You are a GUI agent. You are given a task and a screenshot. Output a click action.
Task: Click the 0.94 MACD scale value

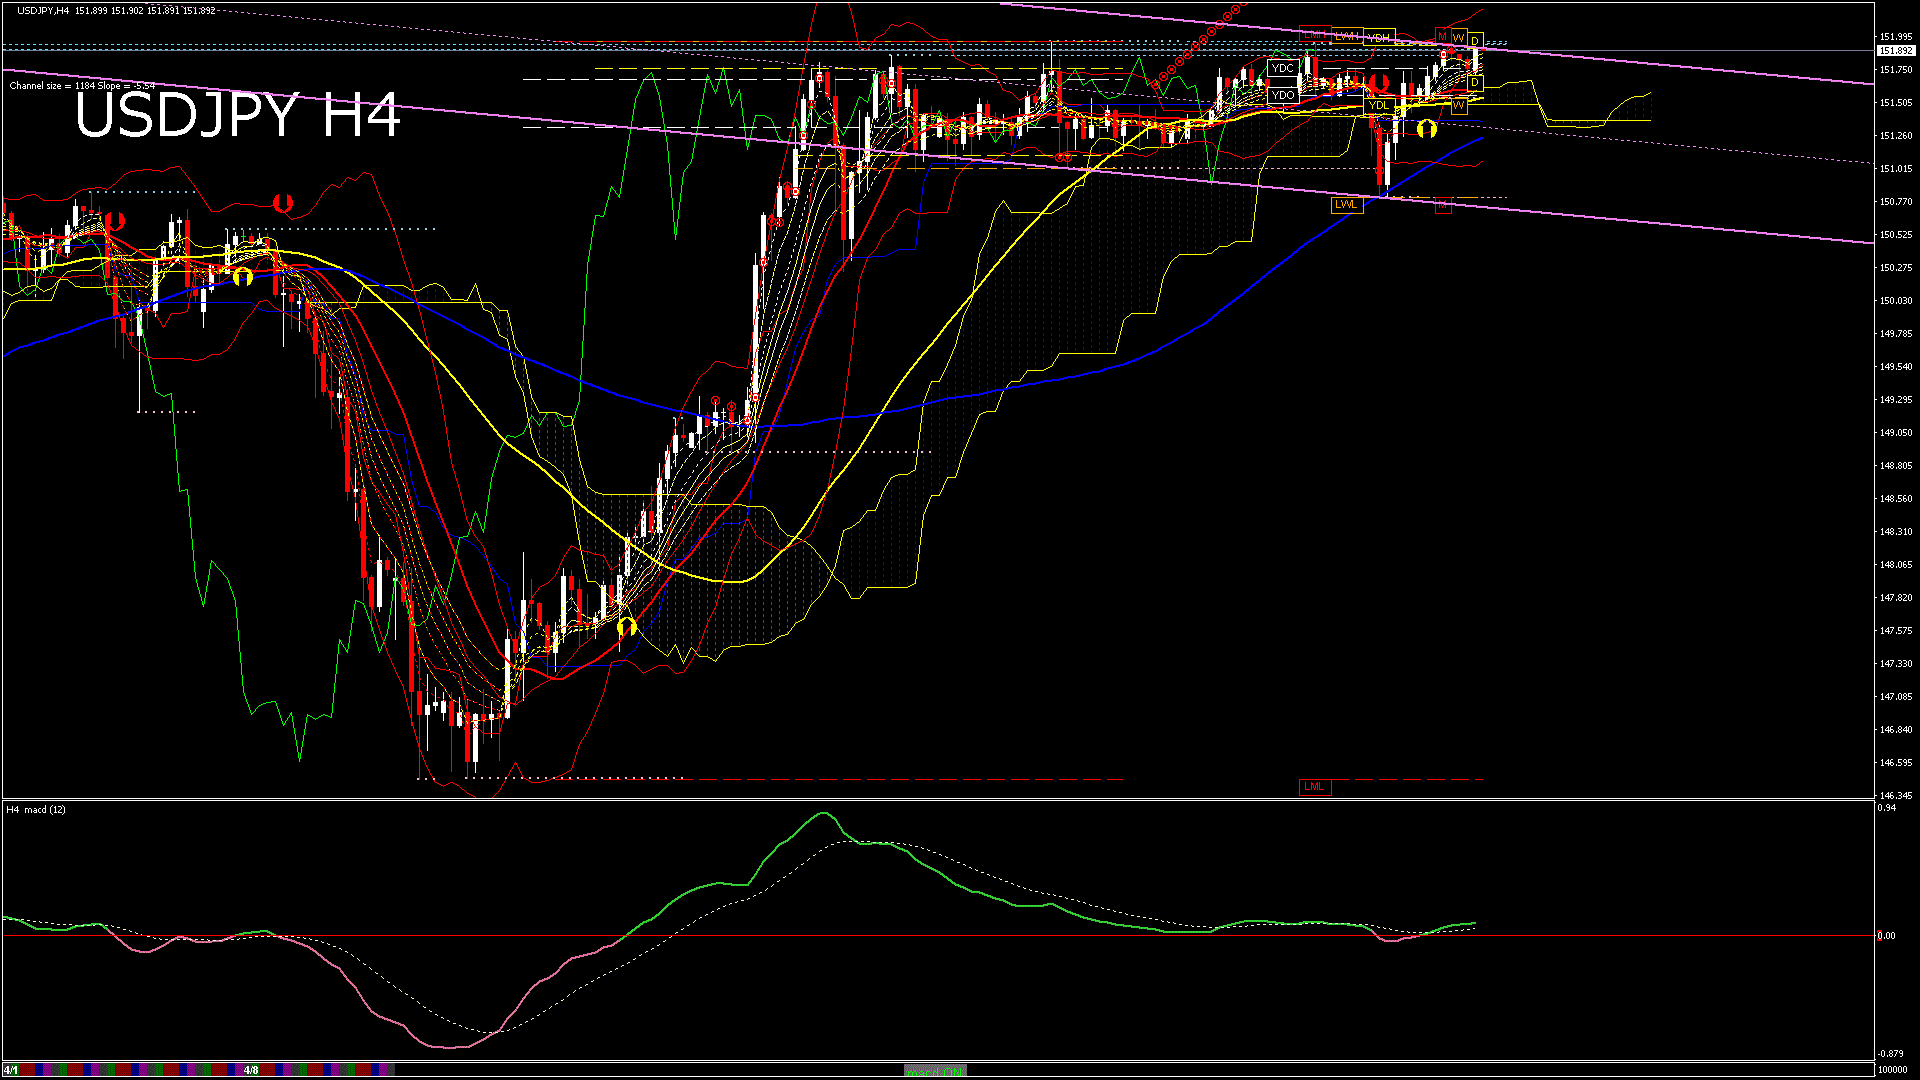tap(1888, 808)
